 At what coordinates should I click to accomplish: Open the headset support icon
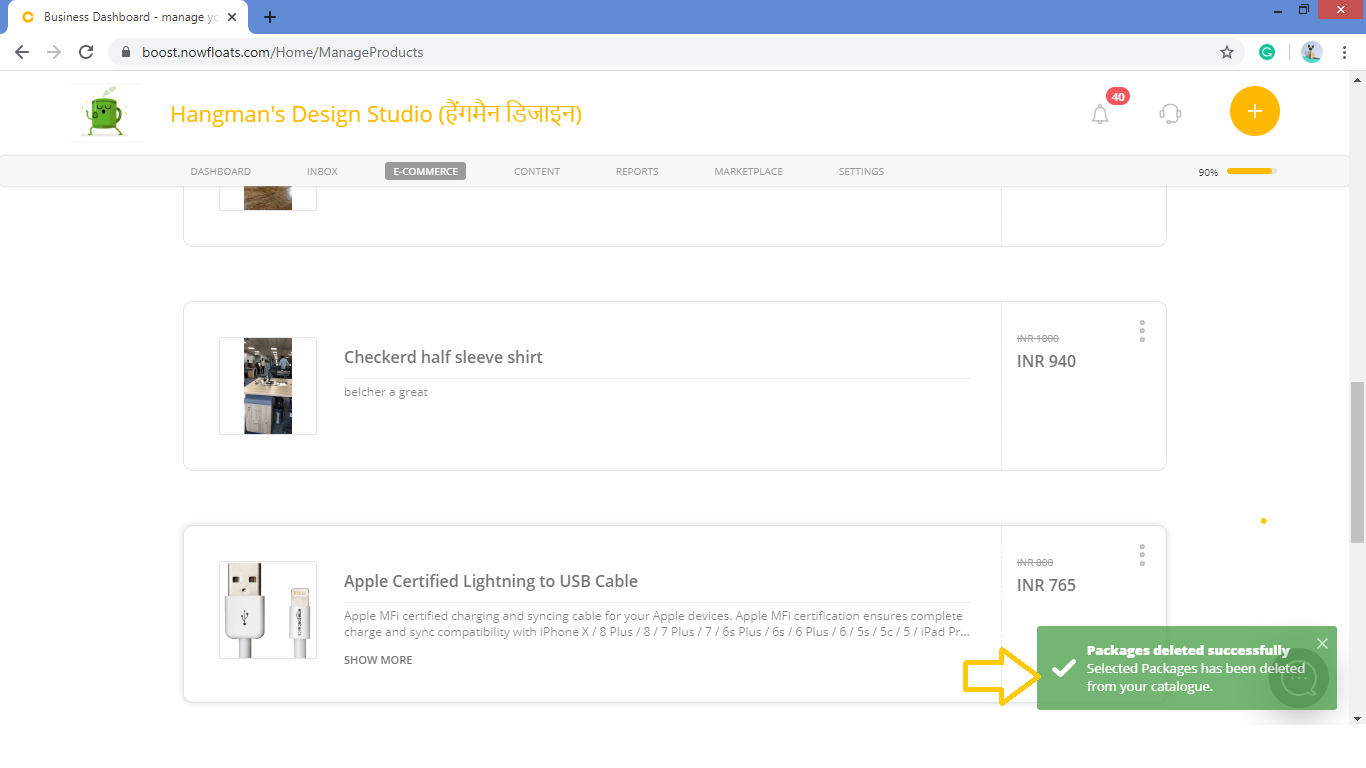coord(1170,113)
